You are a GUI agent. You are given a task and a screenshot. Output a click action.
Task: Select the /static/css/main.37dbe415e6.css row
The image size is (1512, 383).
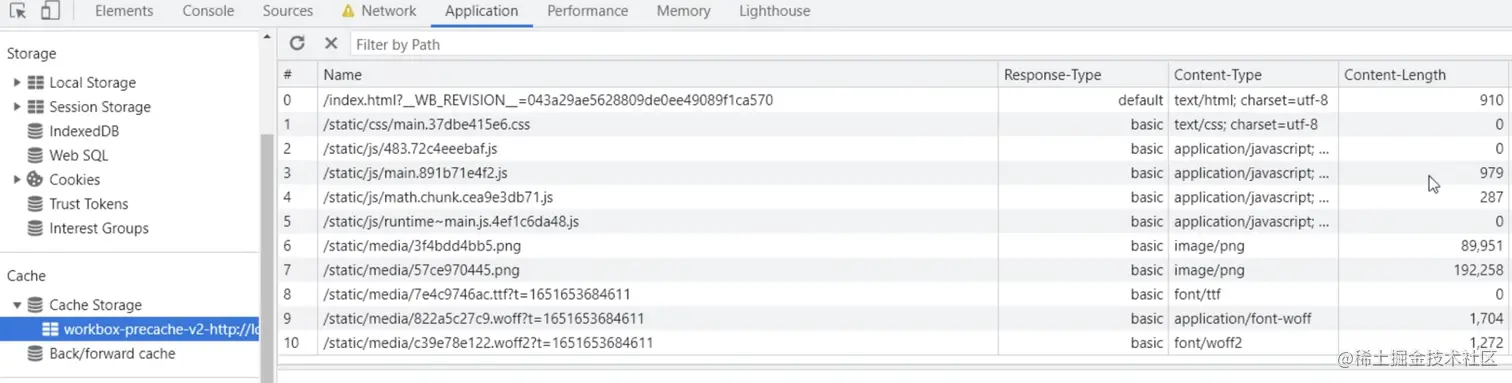(x=893, y=125)
